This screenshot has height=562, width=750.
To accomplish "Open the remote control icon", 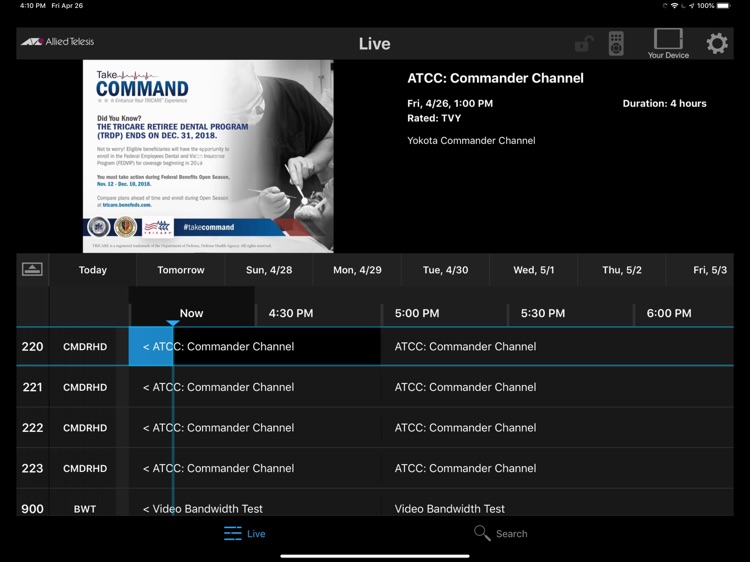I will [x=616, y=44].
